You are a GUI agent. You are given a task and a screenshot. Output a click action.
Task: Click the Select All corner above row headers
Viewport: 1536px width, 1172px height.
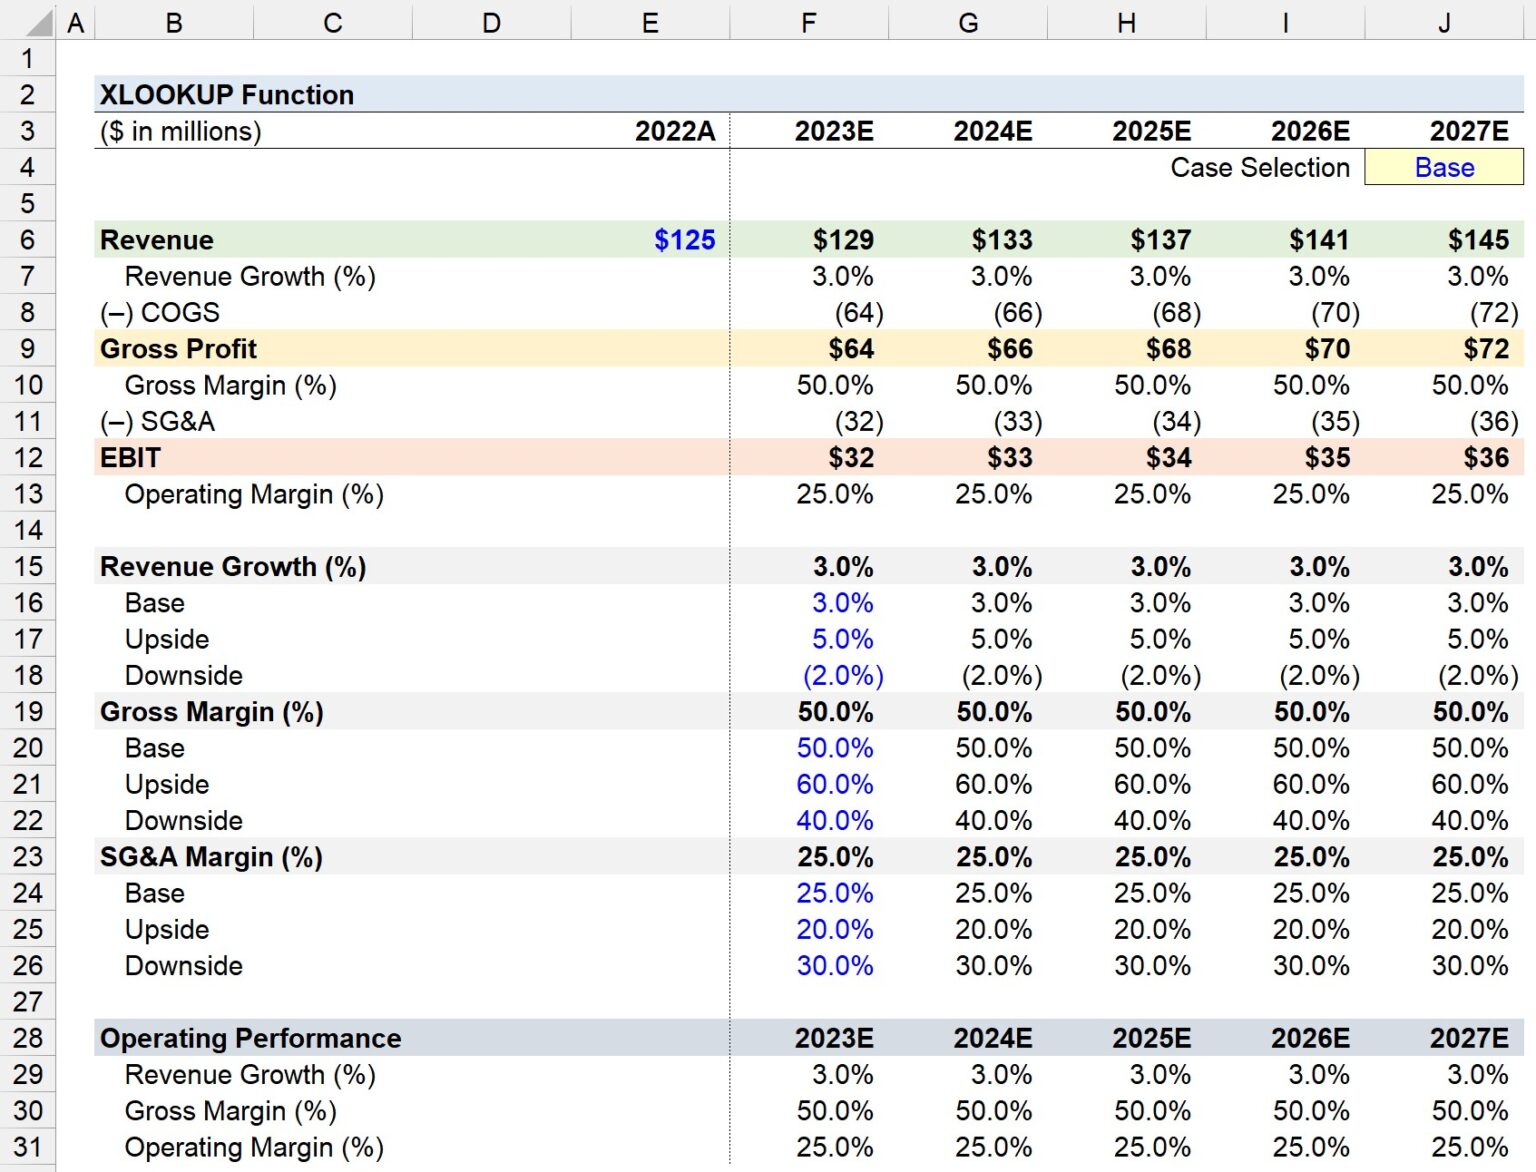click(40, 21)
